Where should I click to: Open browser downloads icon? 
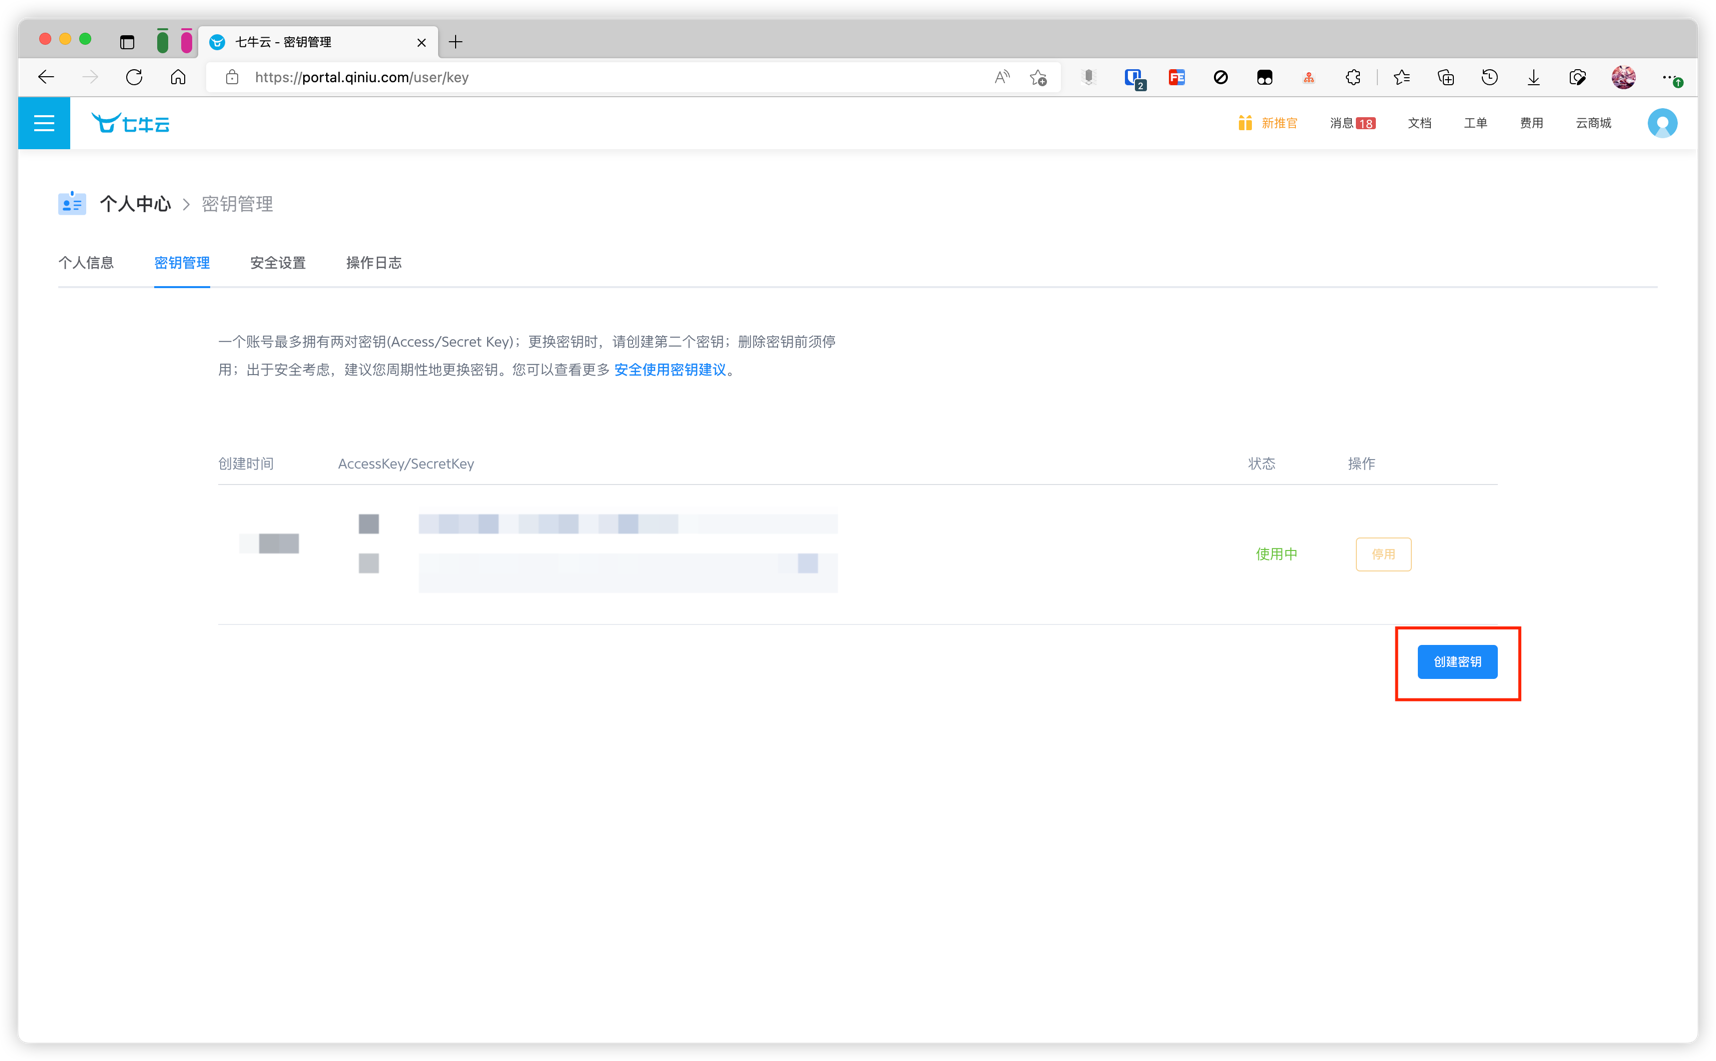coord(1533,77)
